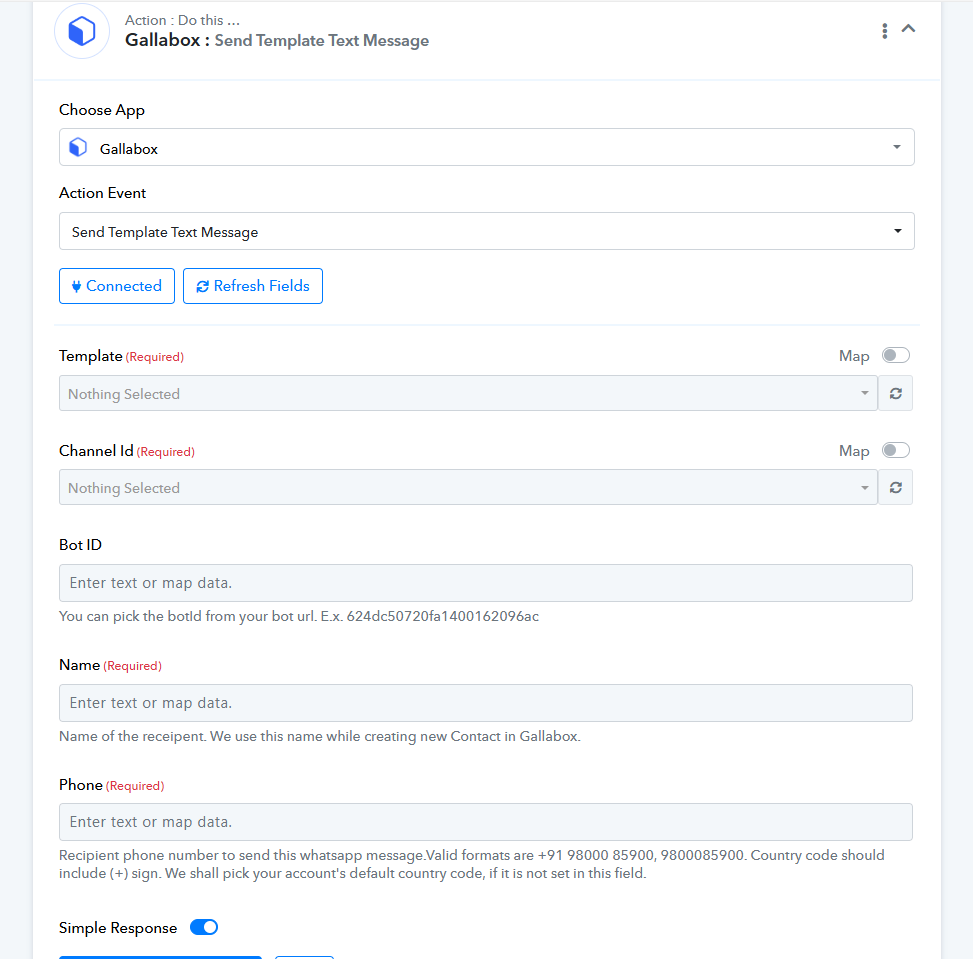973x959 pixels.
Task: Click the Refresh Fields button
Action: pyautogui.click(x=253, y=286)
